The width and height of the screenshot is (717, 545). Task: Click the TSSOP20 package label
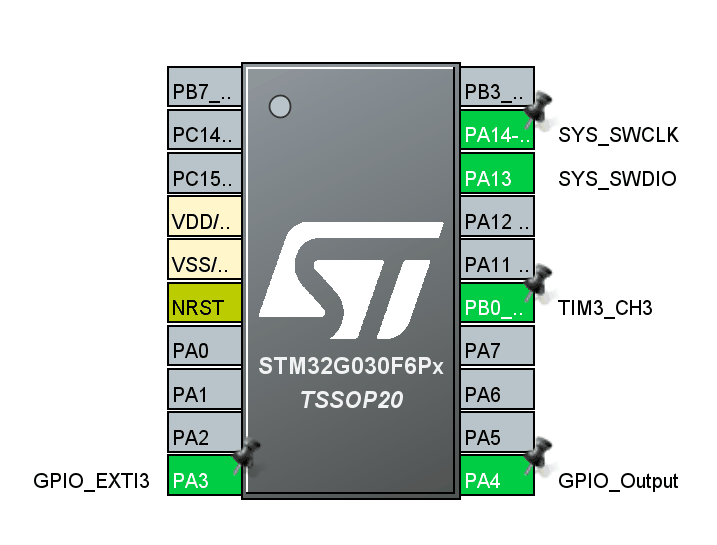[x=352, y=400]
